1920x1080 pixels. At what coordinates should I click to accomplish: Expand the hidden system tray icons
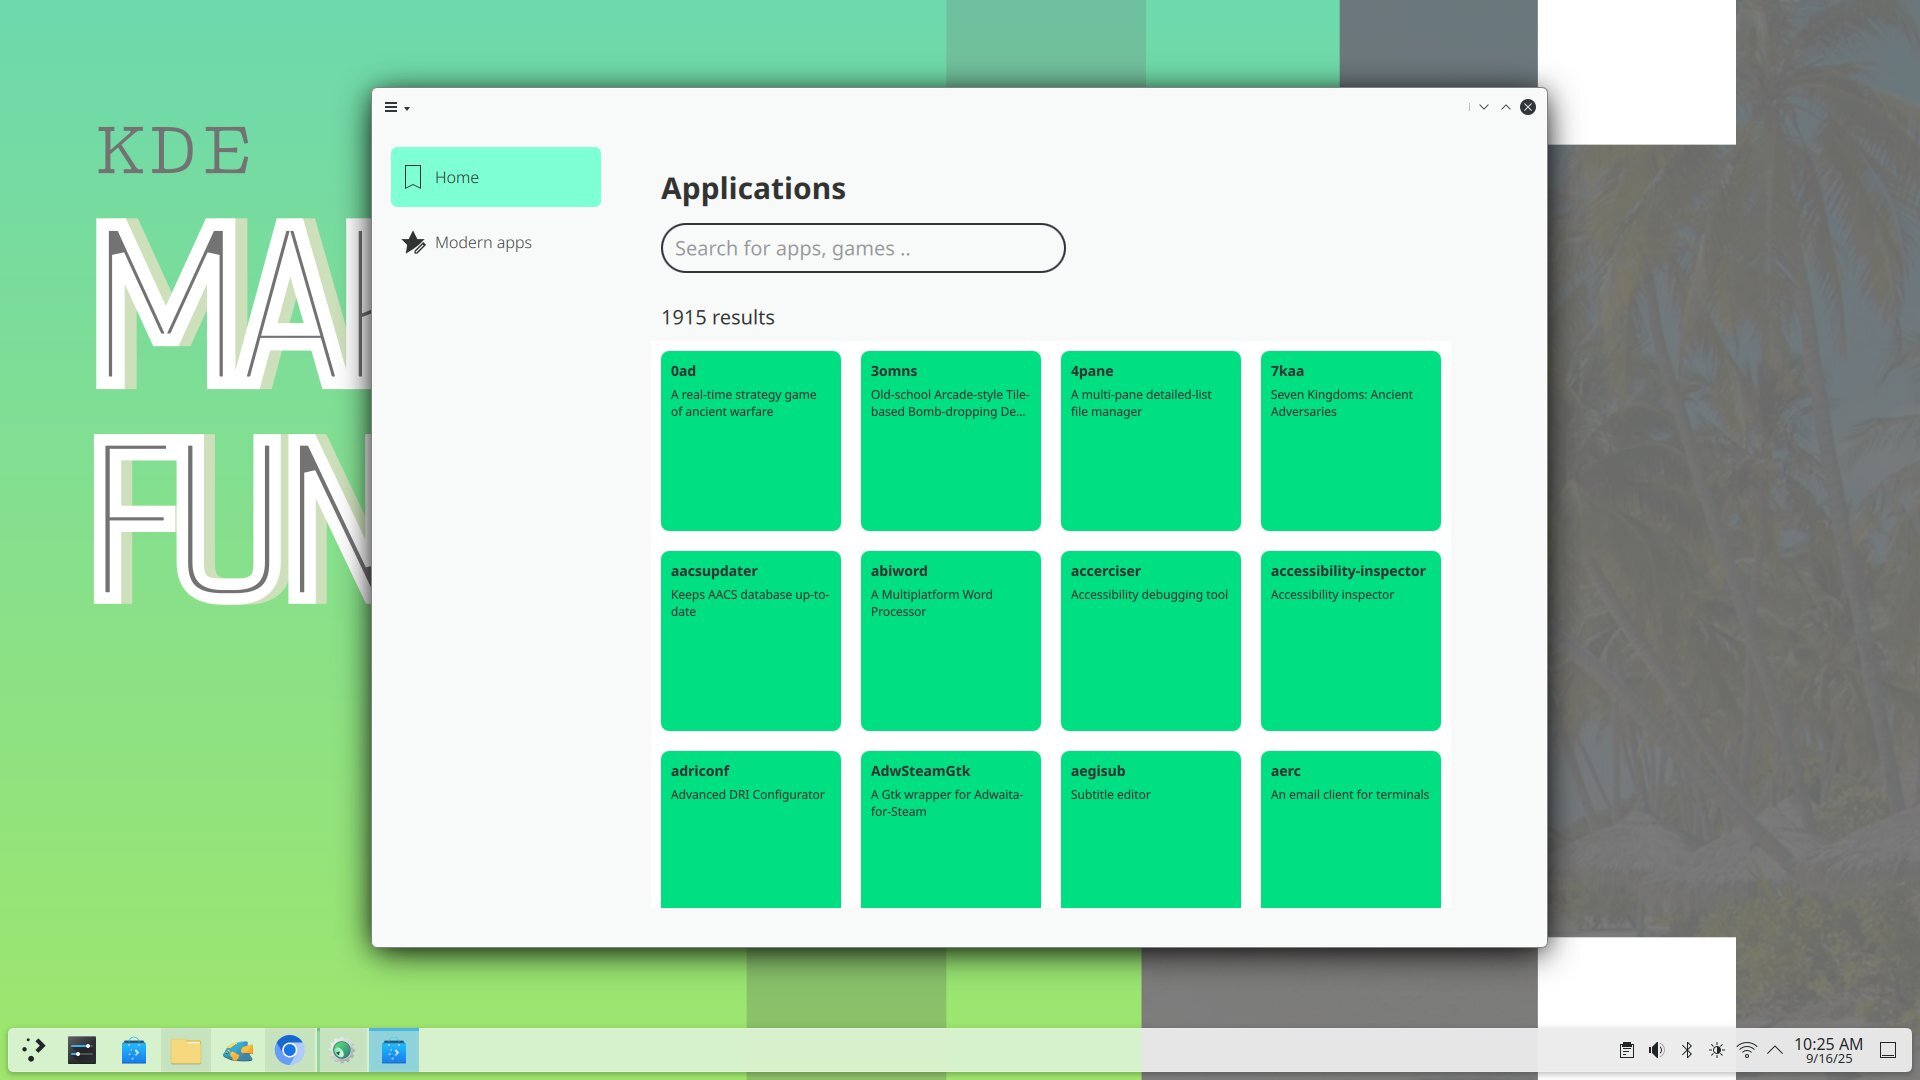[1775, 1050]
